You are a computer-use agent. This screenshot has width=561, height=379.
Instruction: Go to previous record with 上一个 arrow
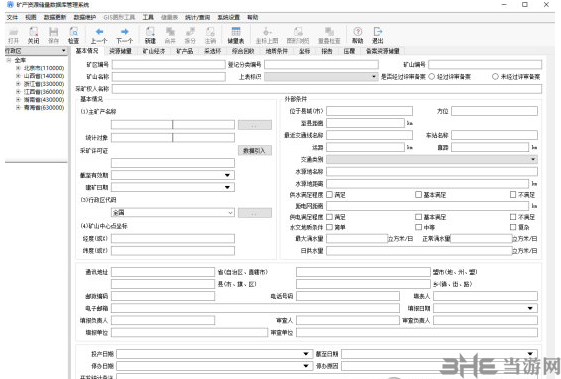99,35
